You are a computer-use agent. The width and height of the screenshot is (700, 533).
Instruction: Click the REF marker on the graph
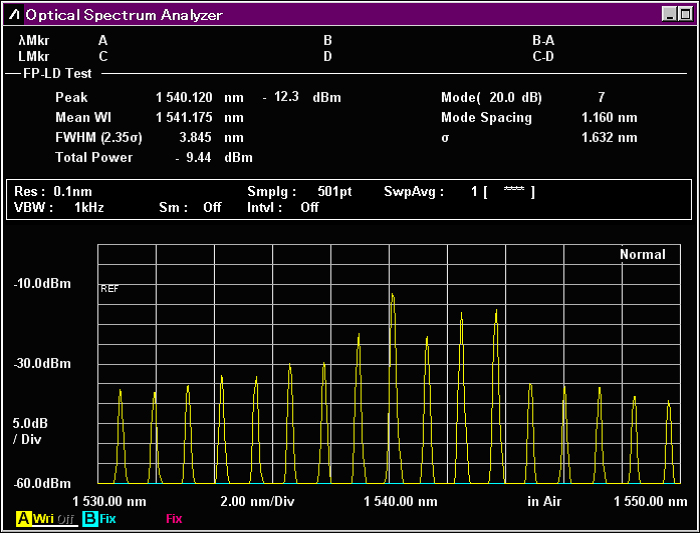(x=109, y=289)
